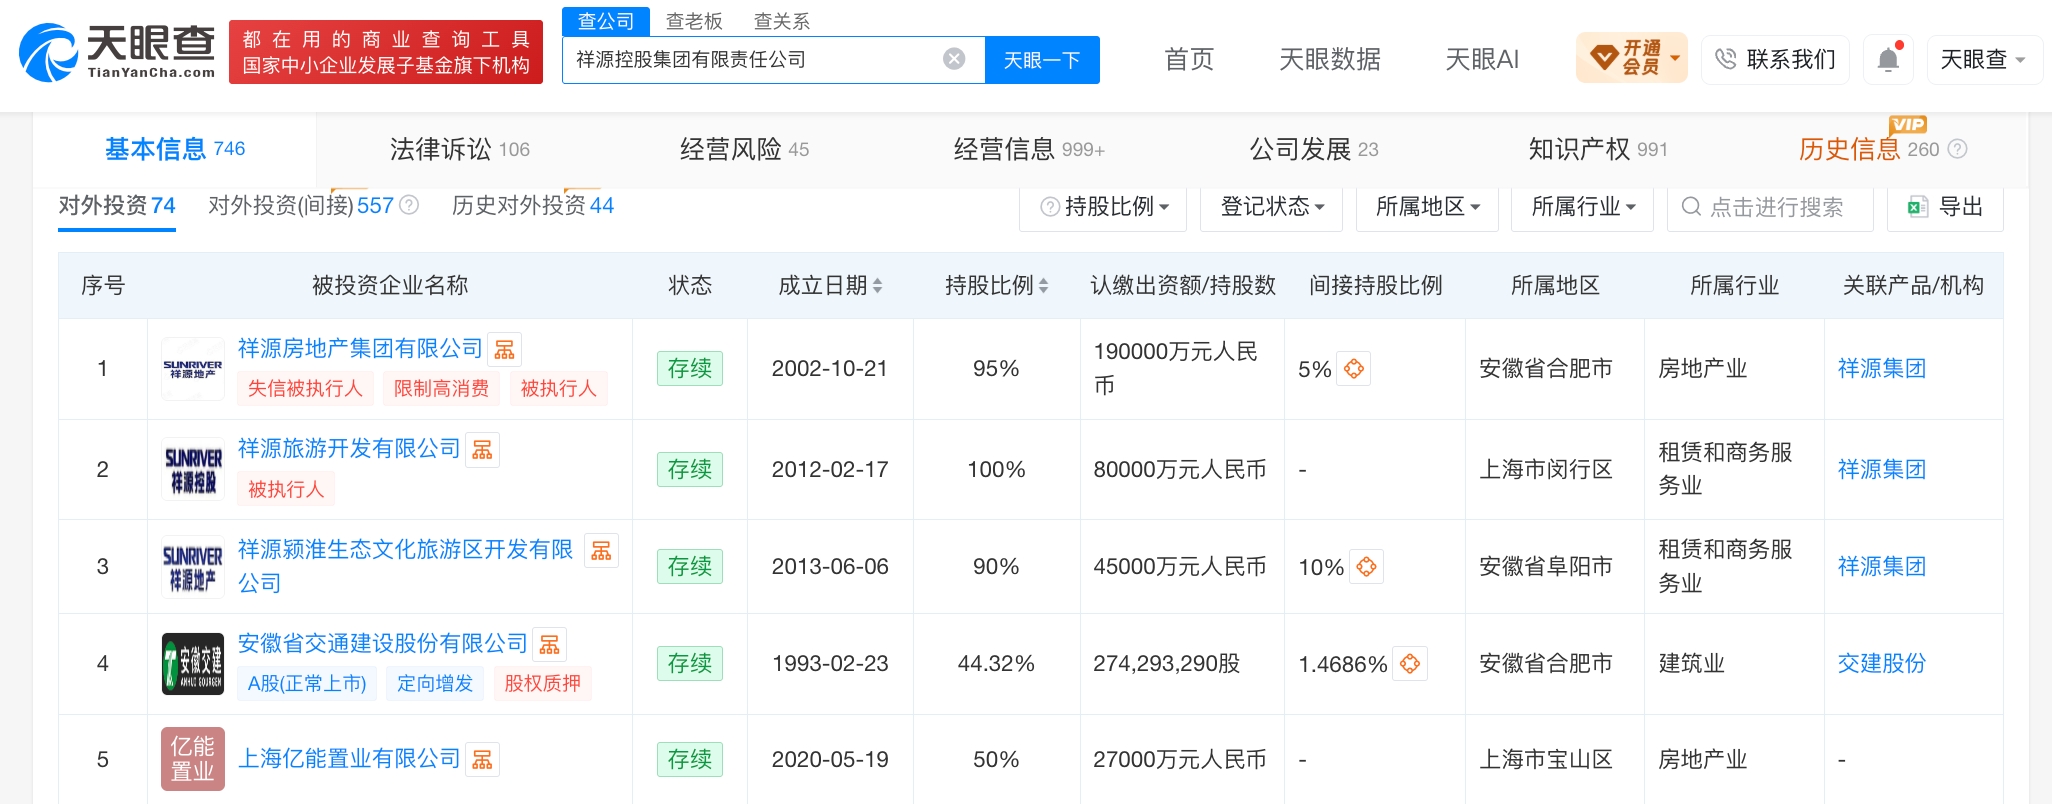Click org chart icon beside 安徽省交通建设股份有限公司

point(550,645)
